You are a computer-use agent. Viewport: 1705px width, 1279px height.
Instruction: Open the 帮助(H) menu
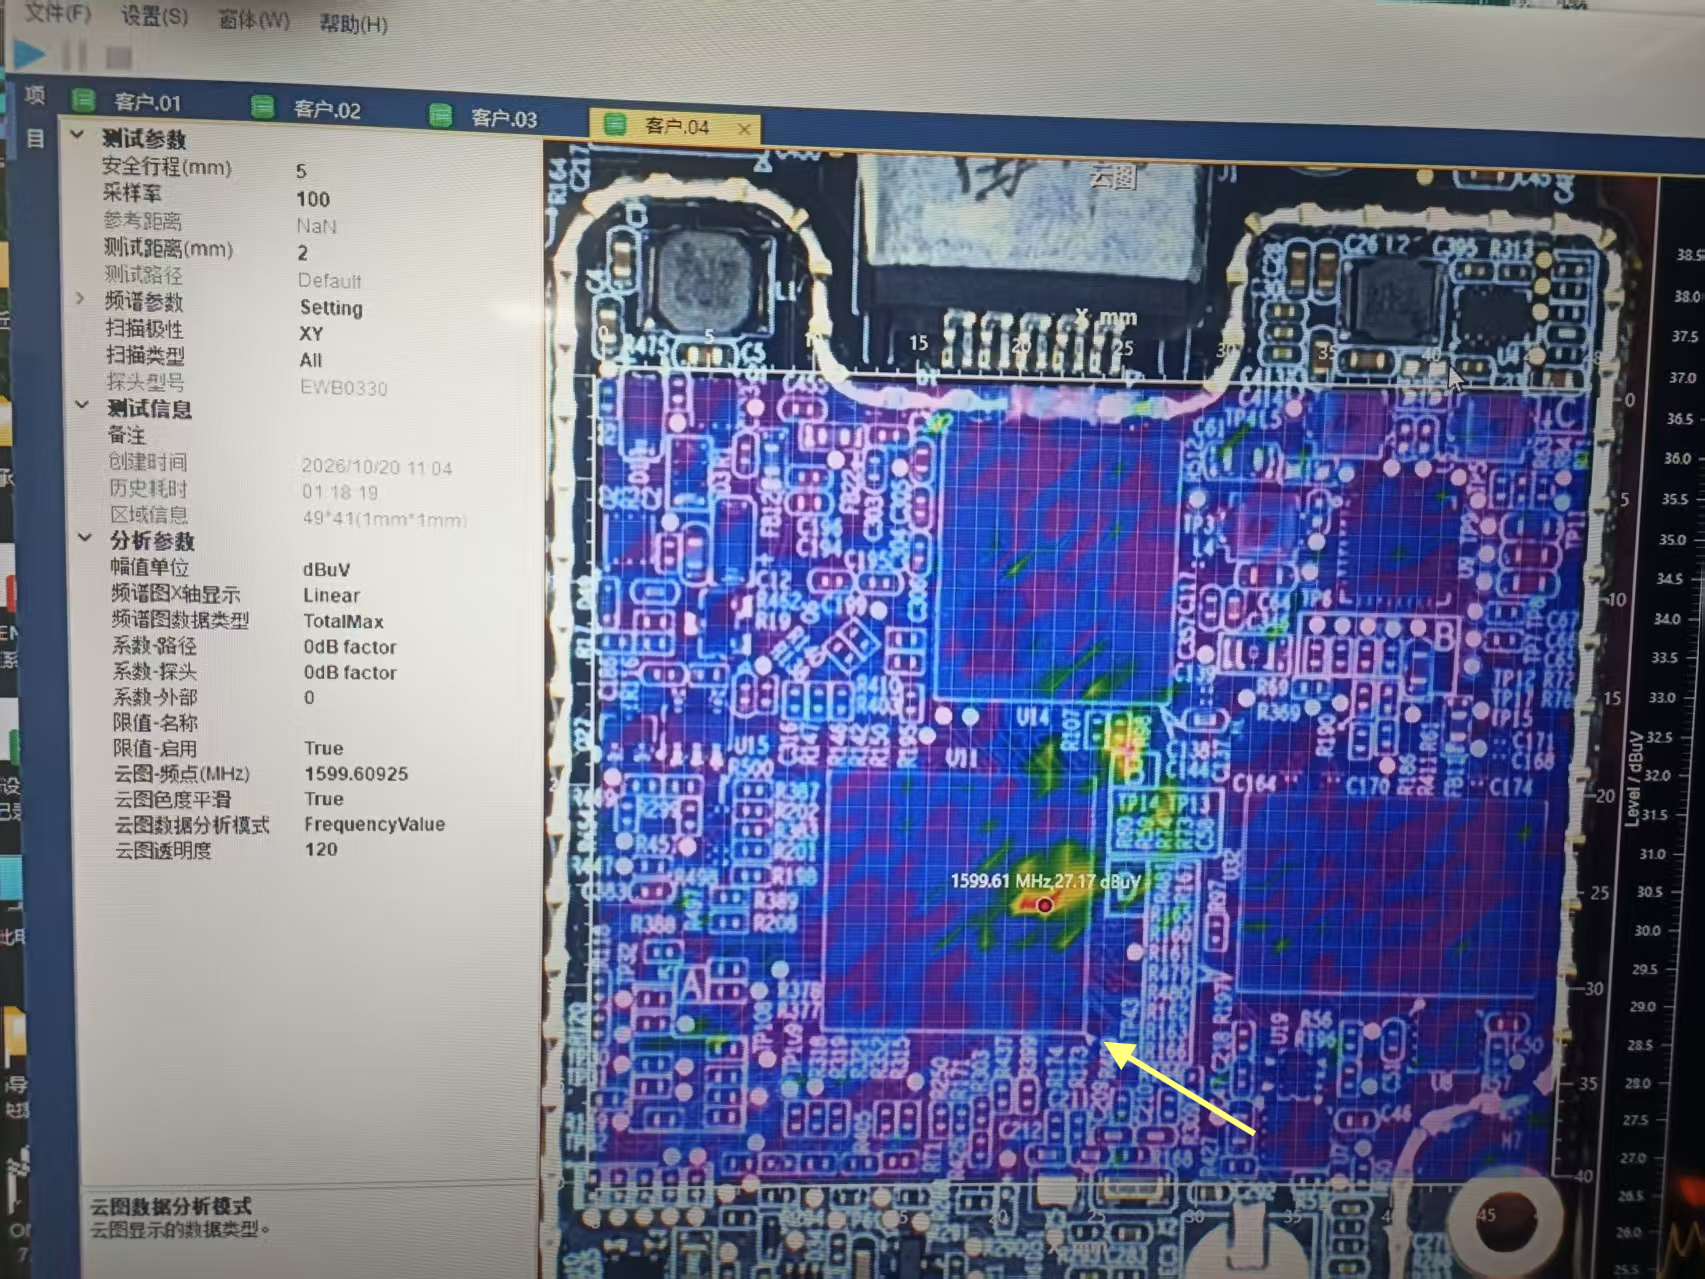tap(353, 24)
